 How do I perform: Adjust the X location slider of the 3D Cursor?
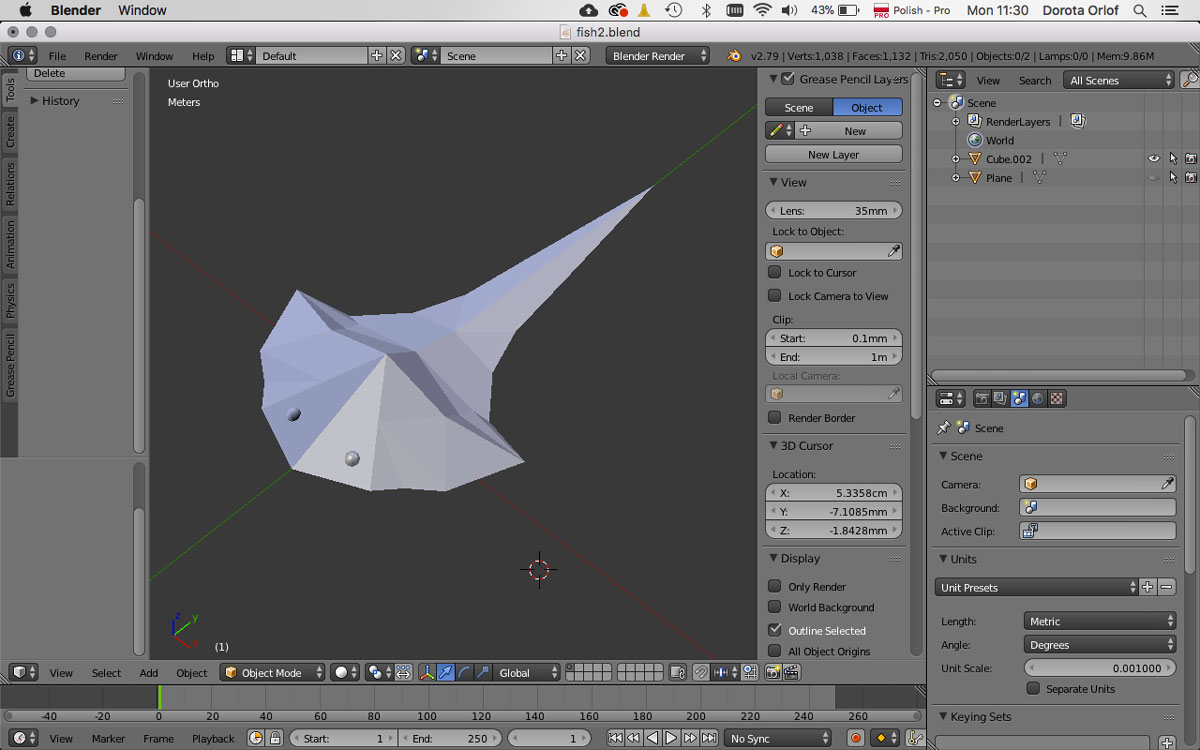click(x=834, y=492)
